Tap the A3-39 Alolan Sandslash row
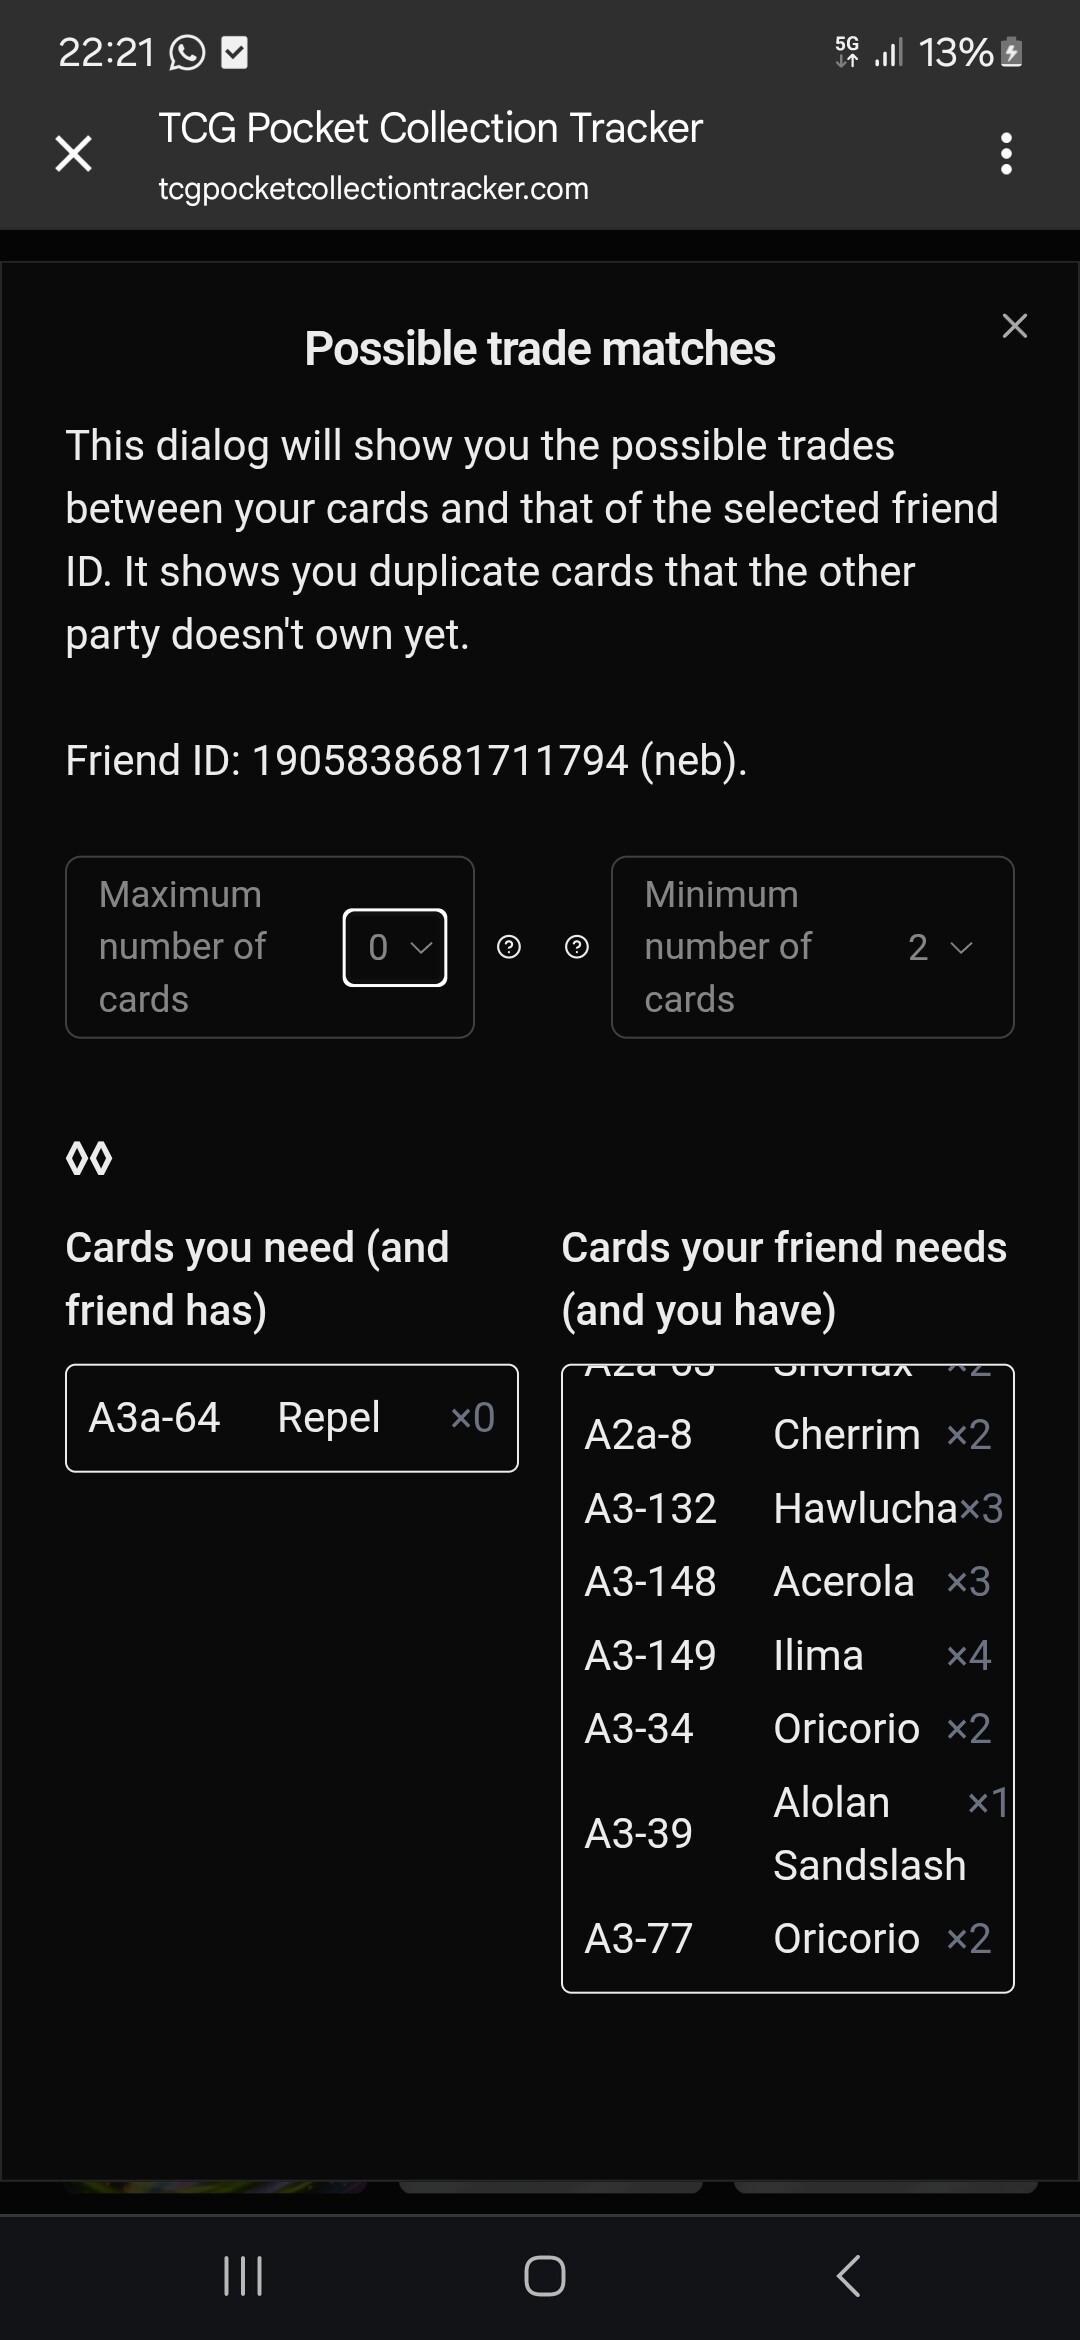The width and height of the screenshot is (1080, 2340). click(787, 1834)
